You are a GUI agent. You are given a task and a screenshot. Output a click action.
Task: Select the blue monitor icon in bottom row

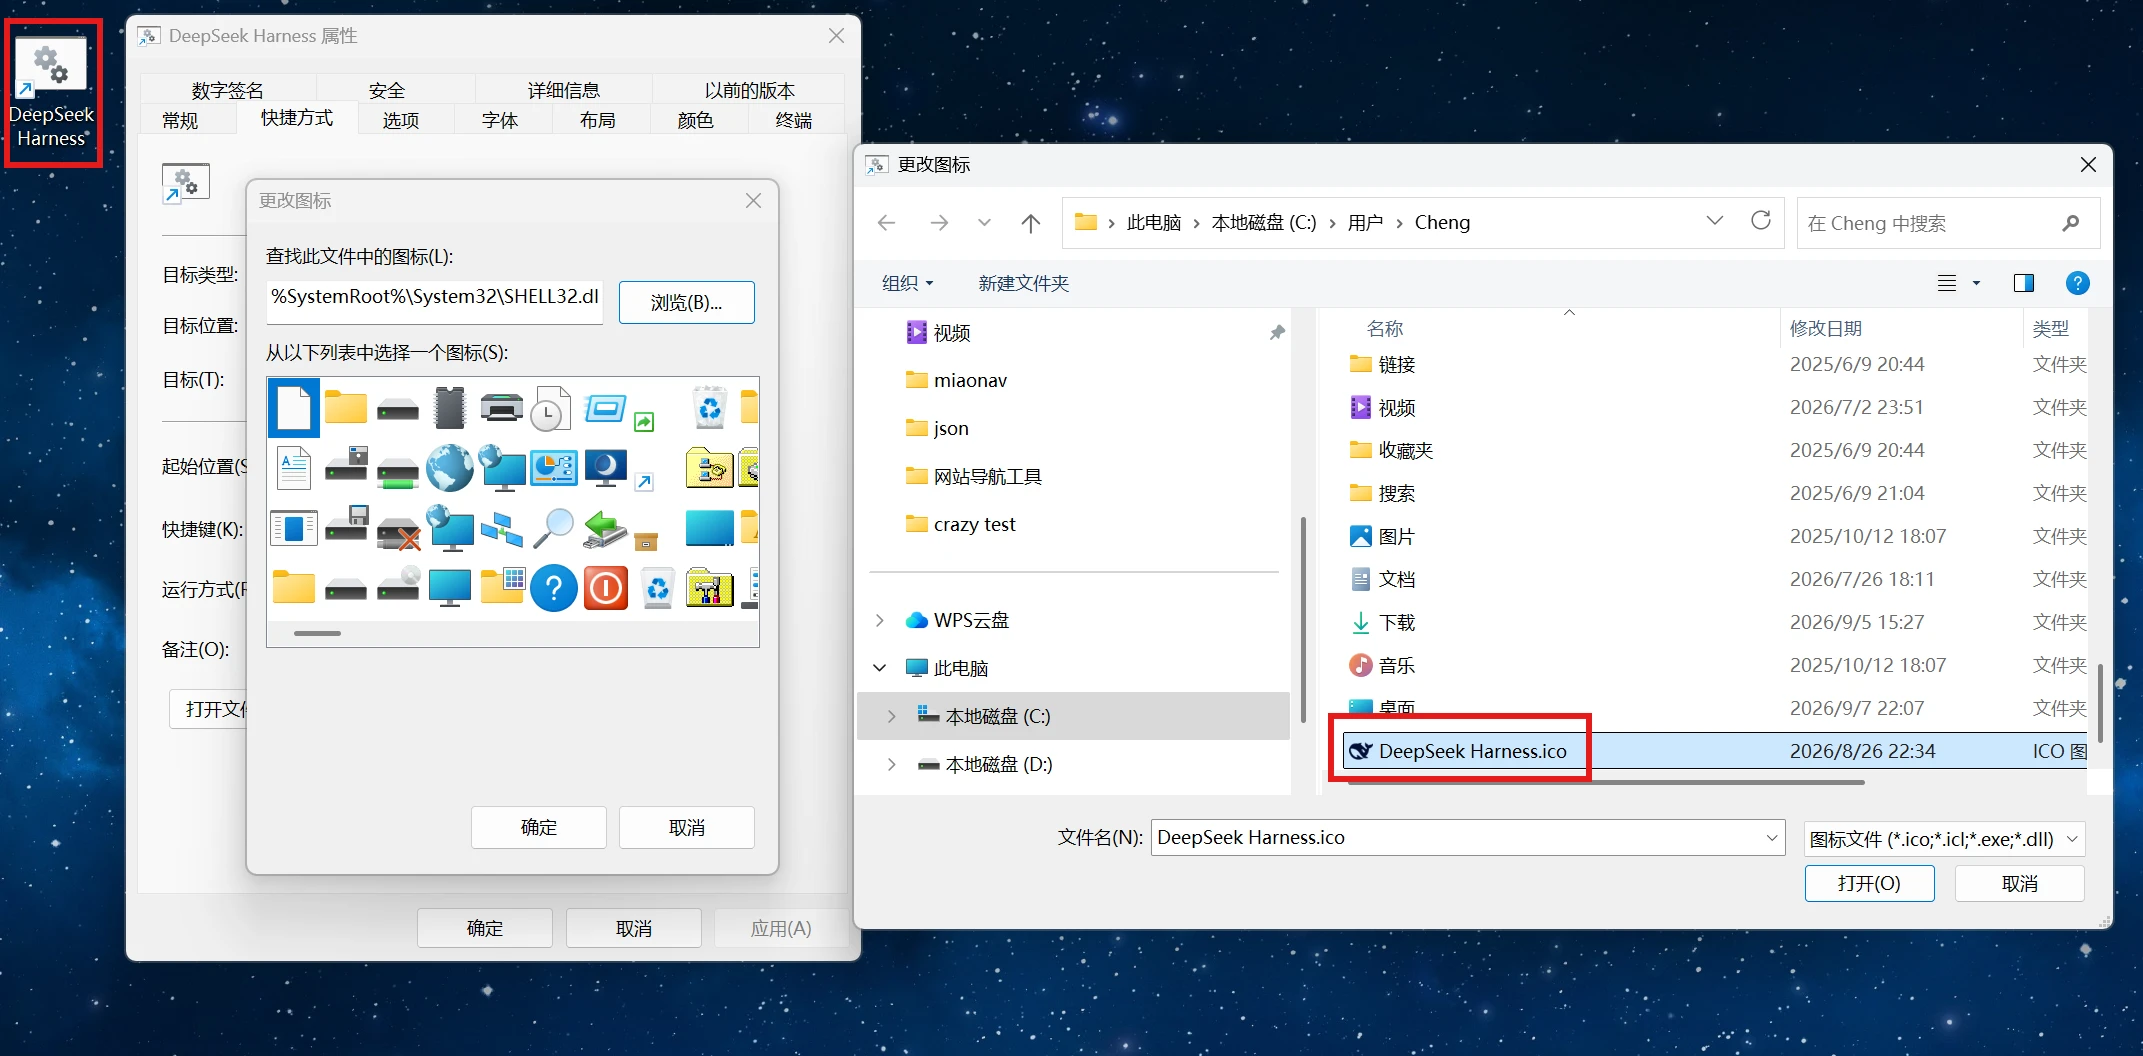[x=449, y=588]
